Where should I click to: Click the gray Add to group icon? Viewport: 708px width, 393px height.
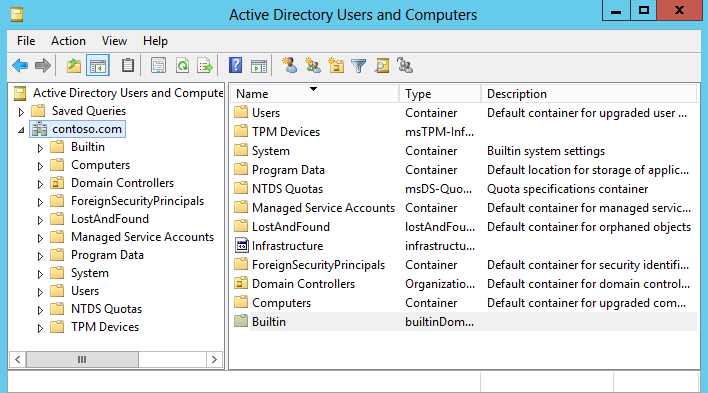[x=405, y=66]
